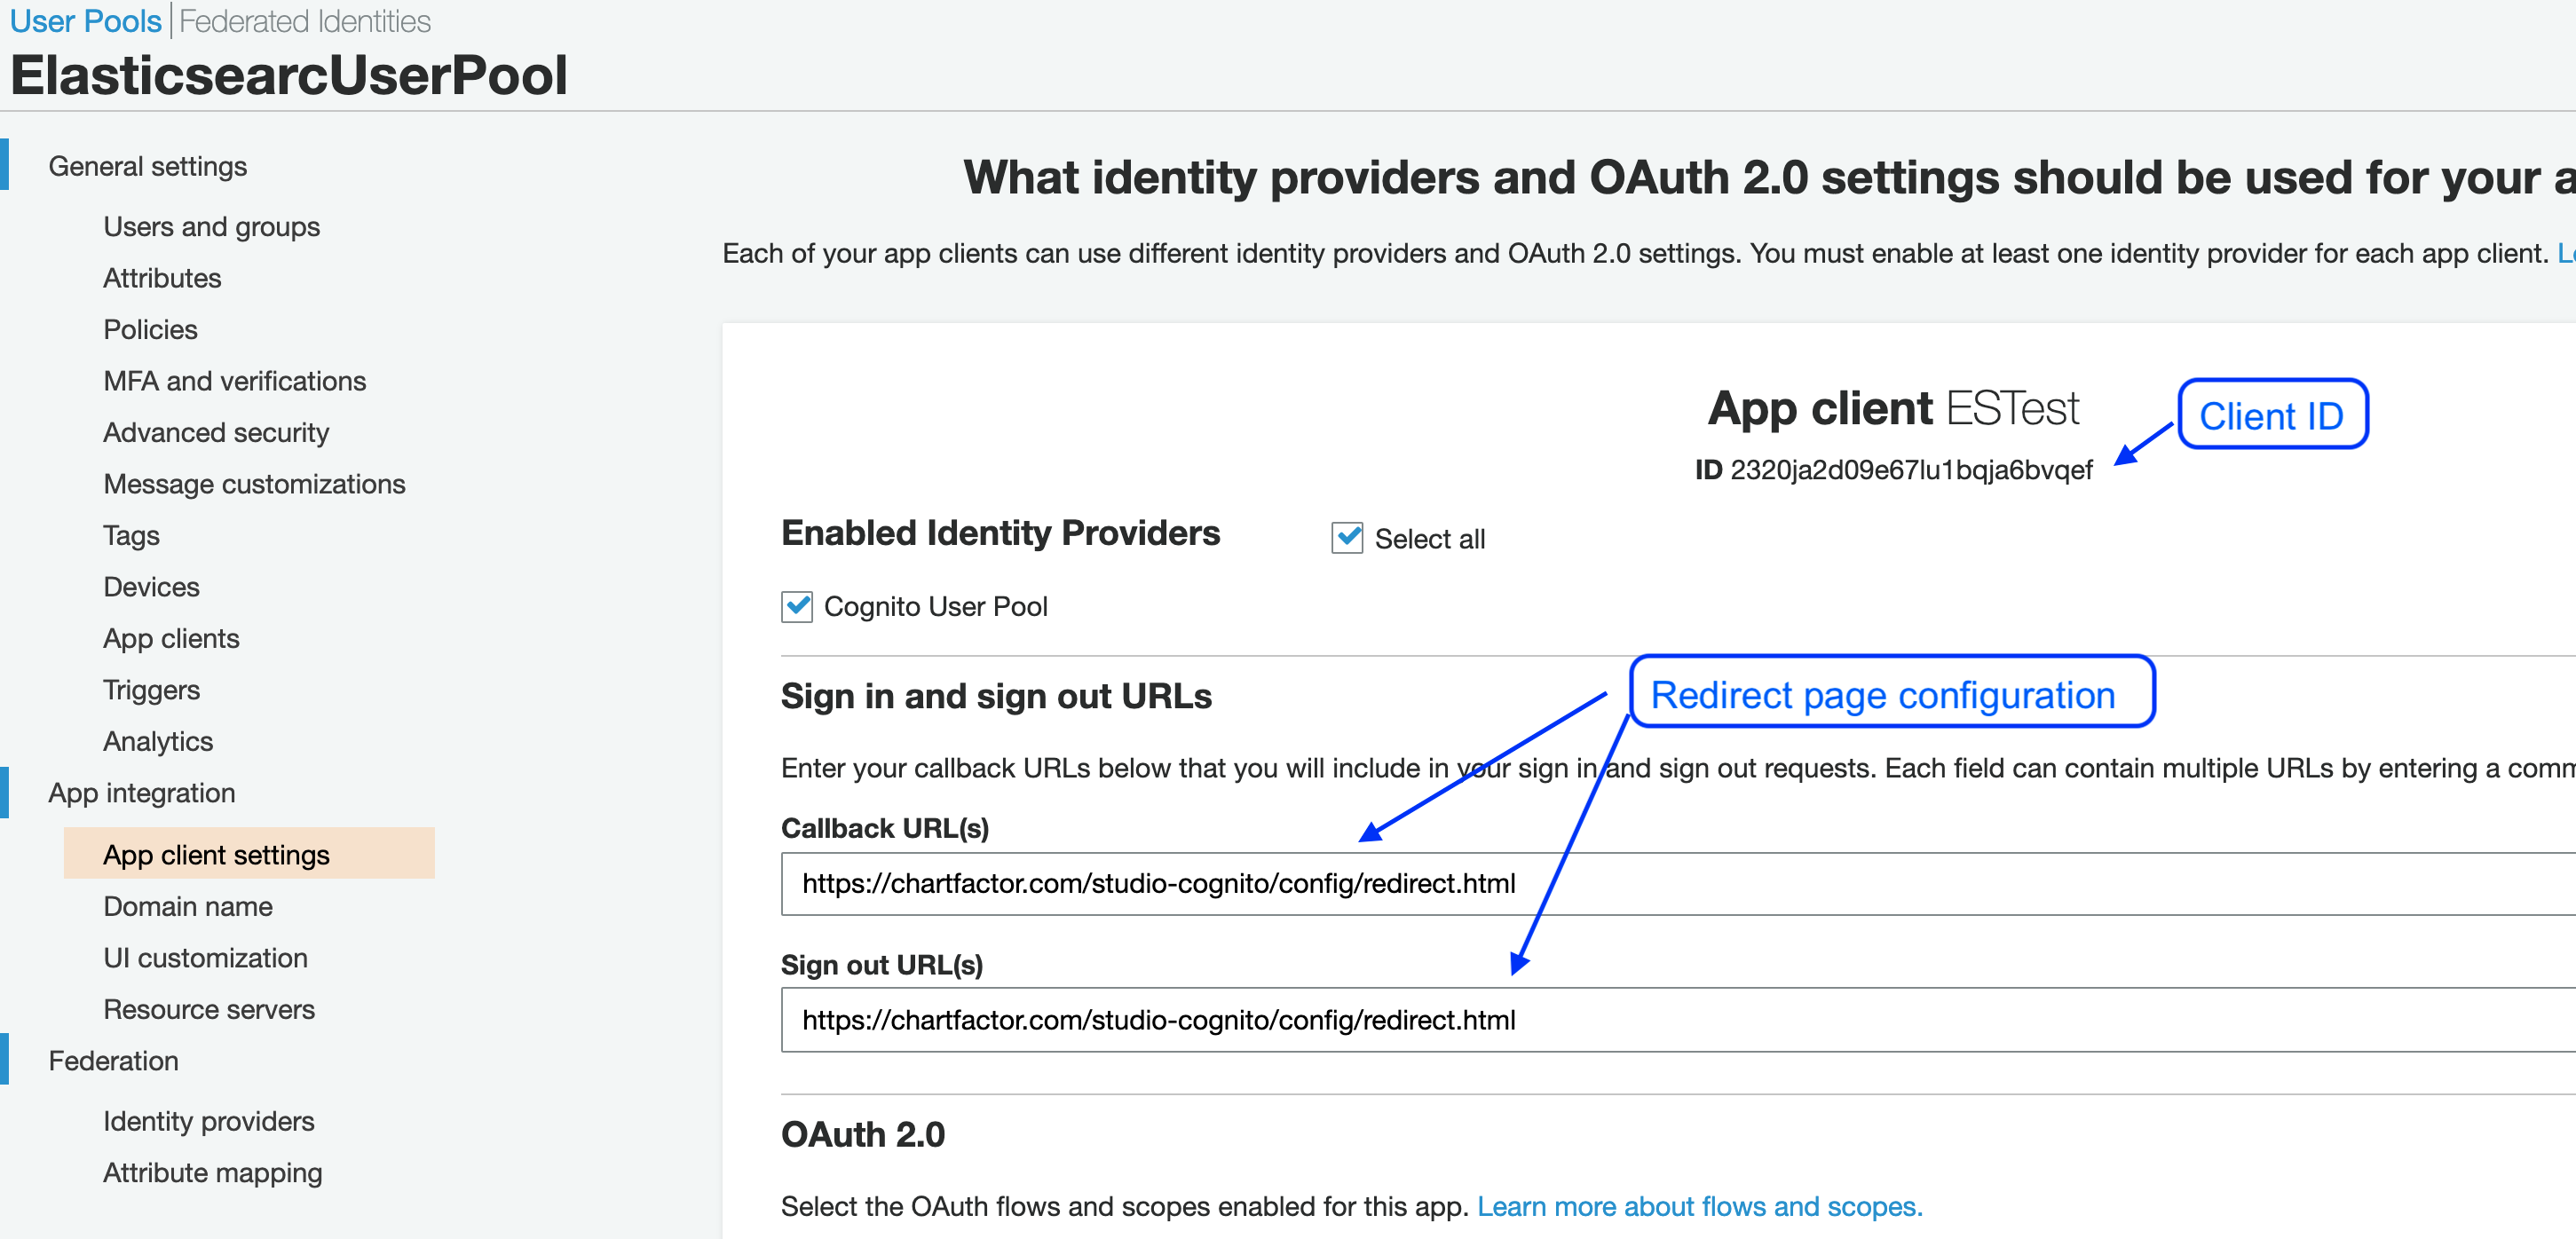Select MFA and verifications
Image resolution: width=2576 pixels, height=1239 pixels.
tap(234, 381)
